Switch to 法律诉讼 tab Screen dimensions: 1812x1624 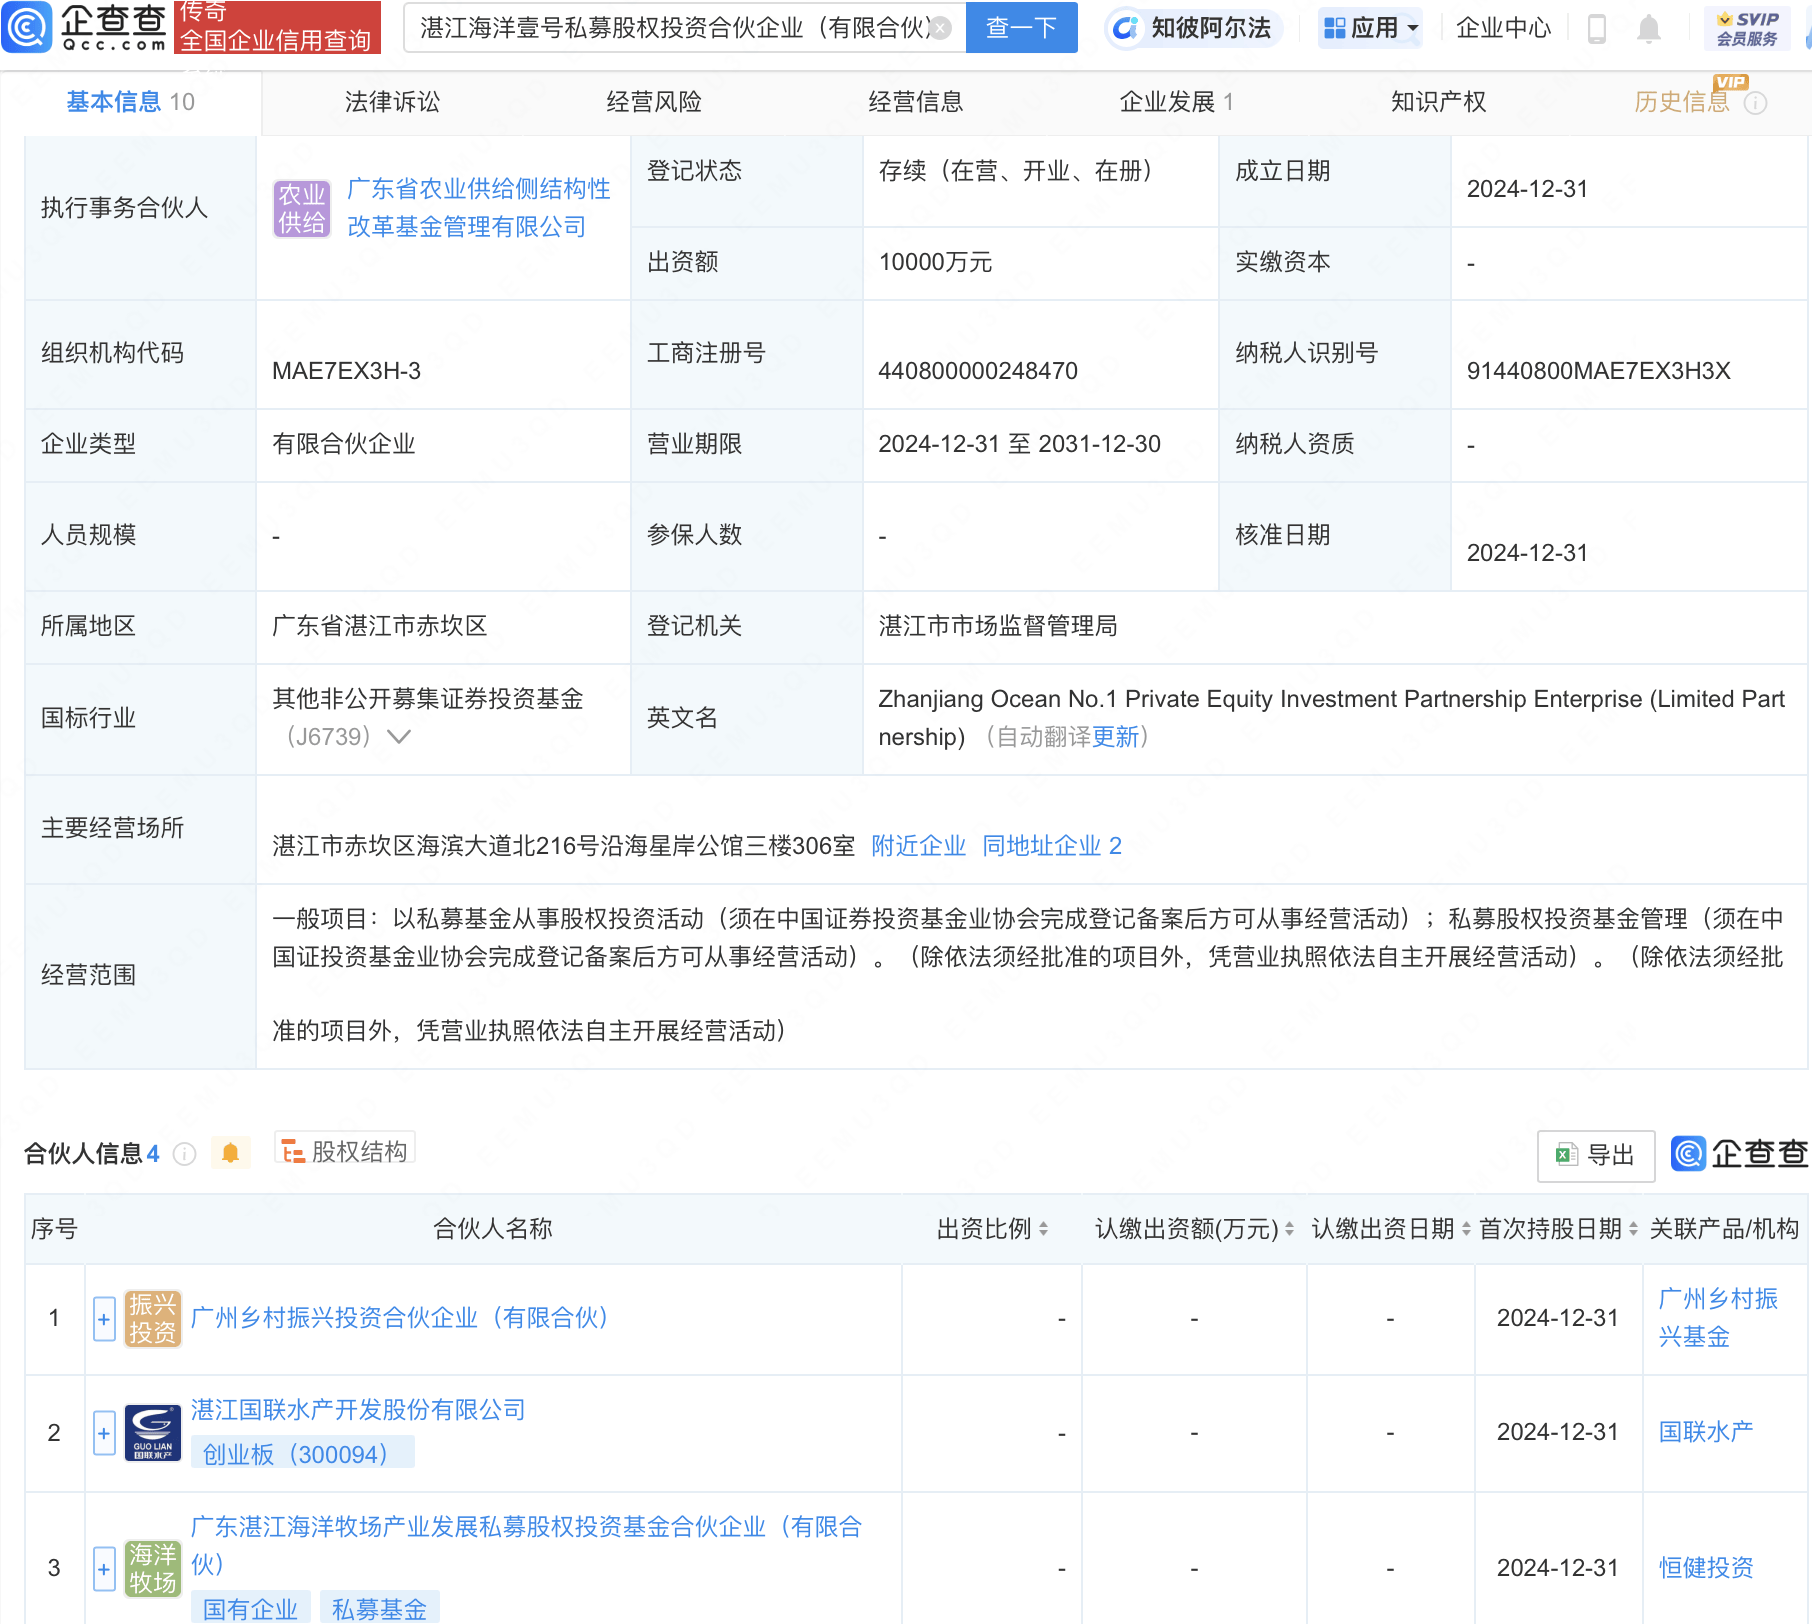[x=392, y=102]
